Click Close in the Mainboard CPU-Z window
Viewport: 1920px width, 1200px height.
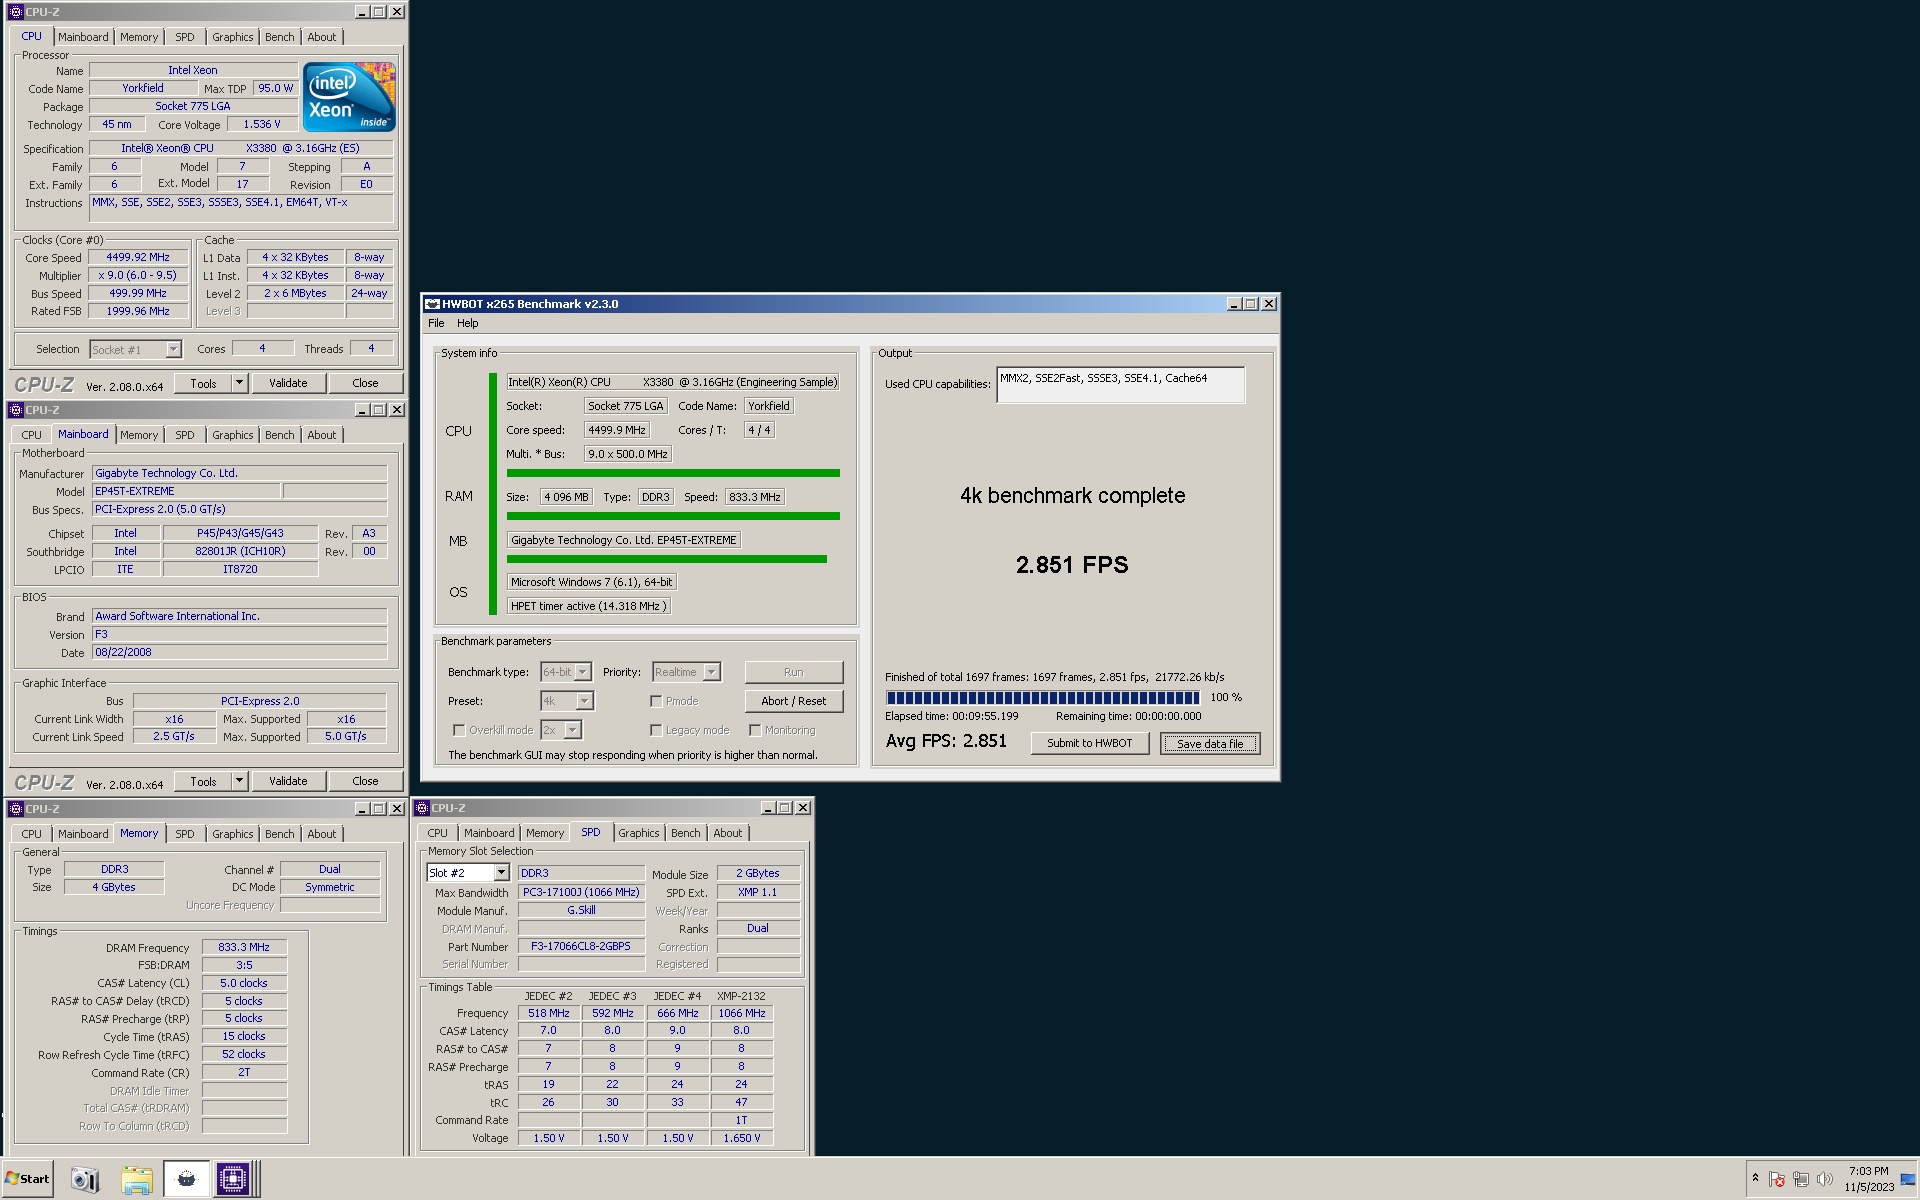click(365, 781)
